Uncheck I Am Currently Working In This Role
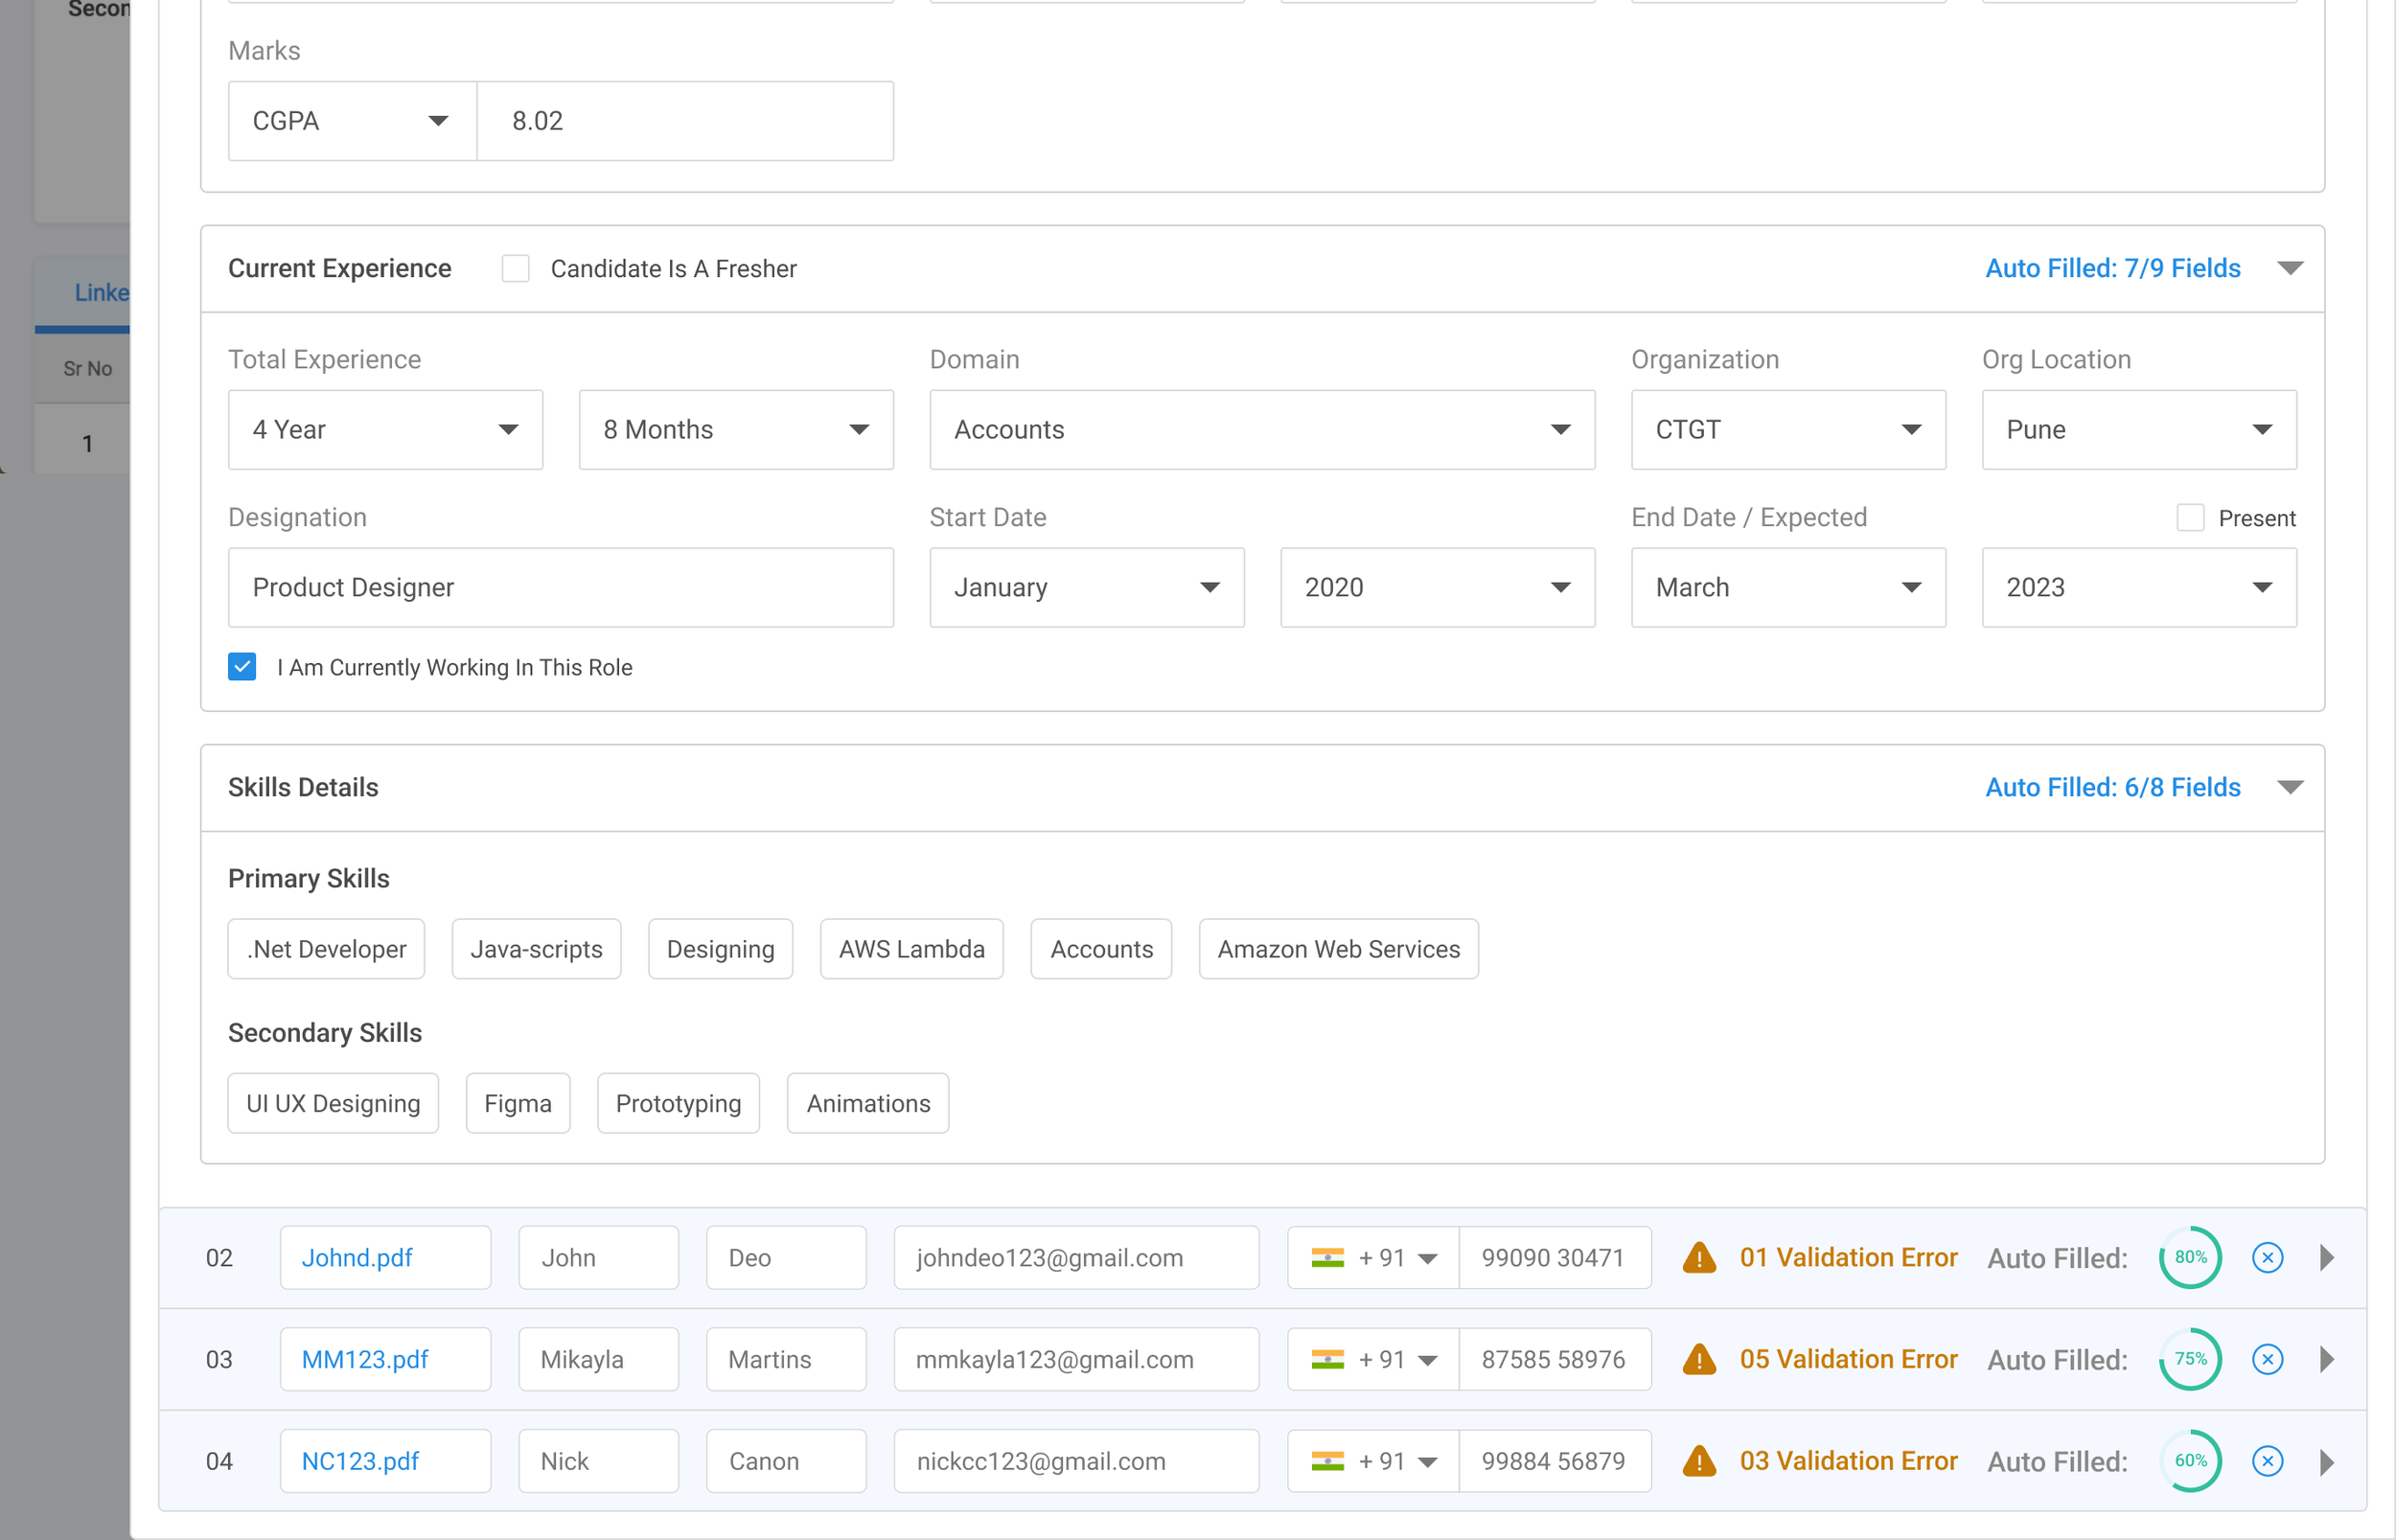Screen dimensions: 2396x1540 tap(242, 667)
